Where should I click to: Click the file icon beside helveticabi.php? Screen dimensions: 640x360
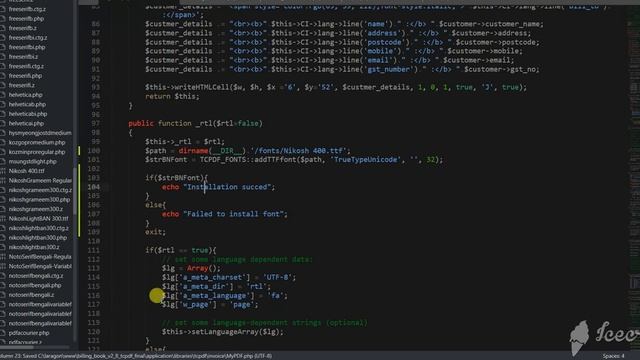tap(3, 114)
